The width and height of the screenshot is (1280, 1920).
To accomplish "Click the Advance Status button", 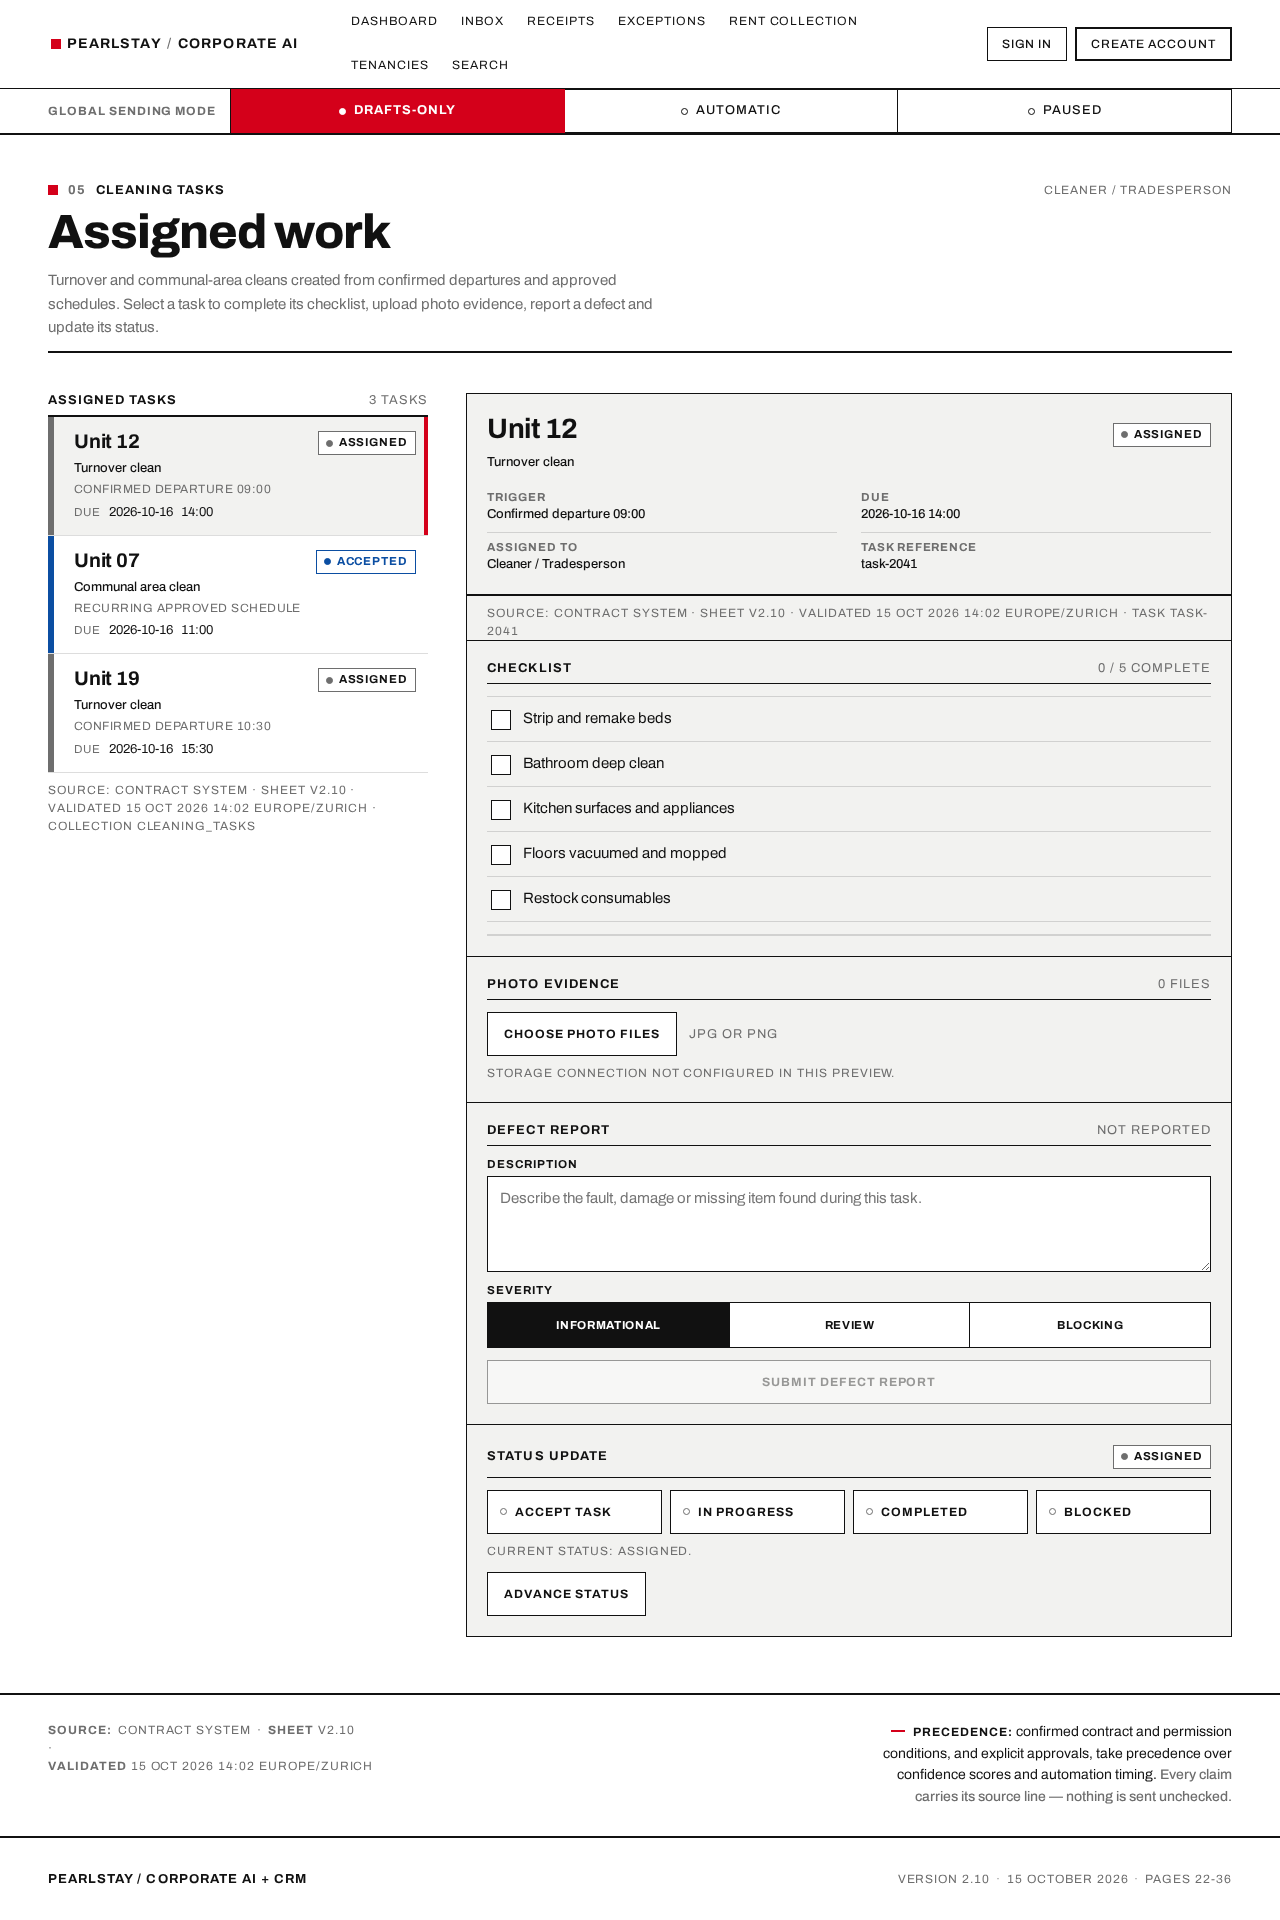I will 566,1594.
